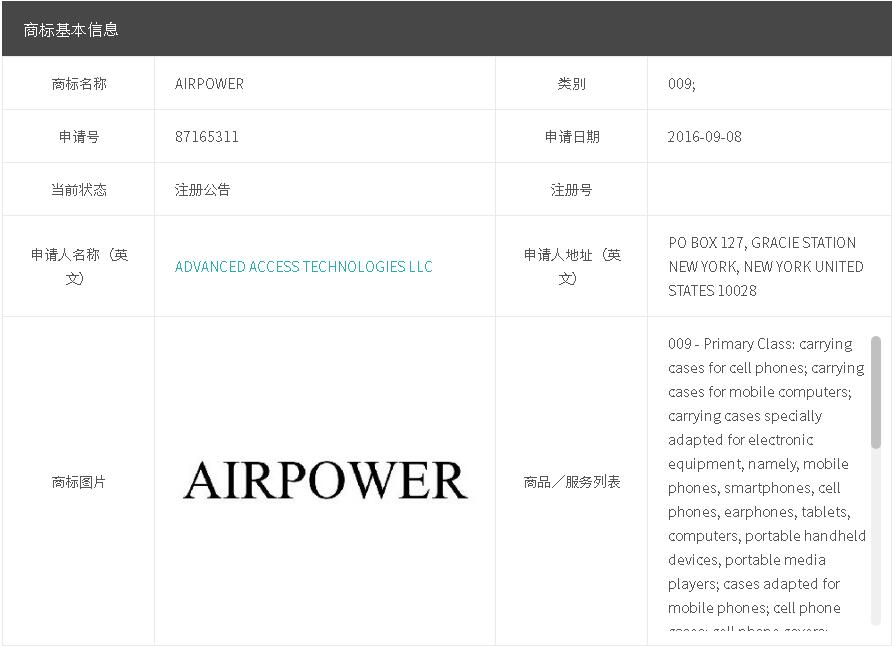
Task: Select the PO BOX 127 address text
Action: coord(766,266)
